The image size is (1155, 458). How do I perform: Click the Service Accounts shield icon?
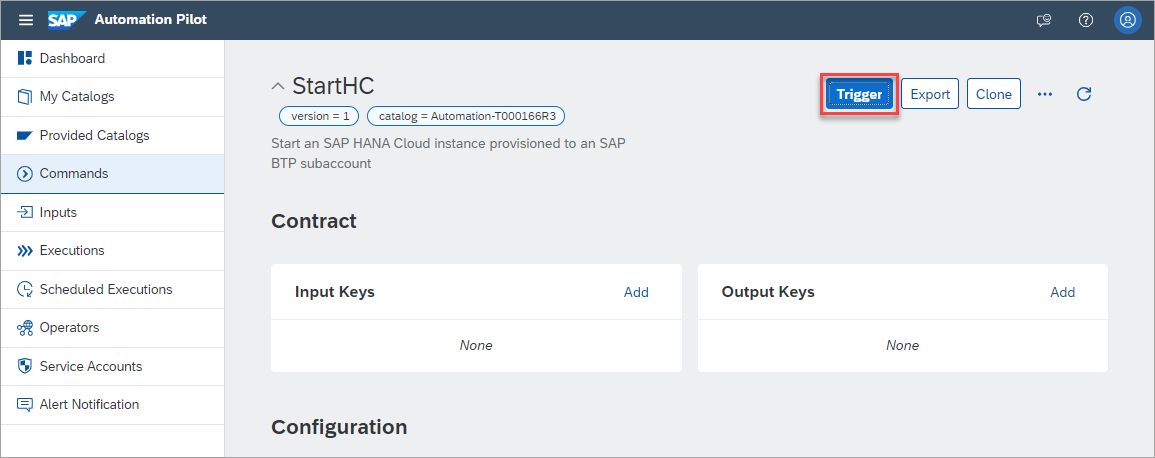click(x=25, y=366)
